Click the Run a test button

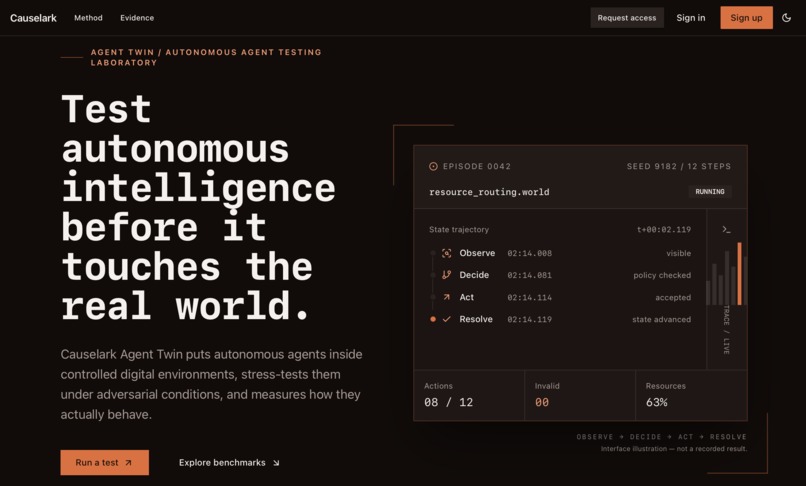point(104,462)
